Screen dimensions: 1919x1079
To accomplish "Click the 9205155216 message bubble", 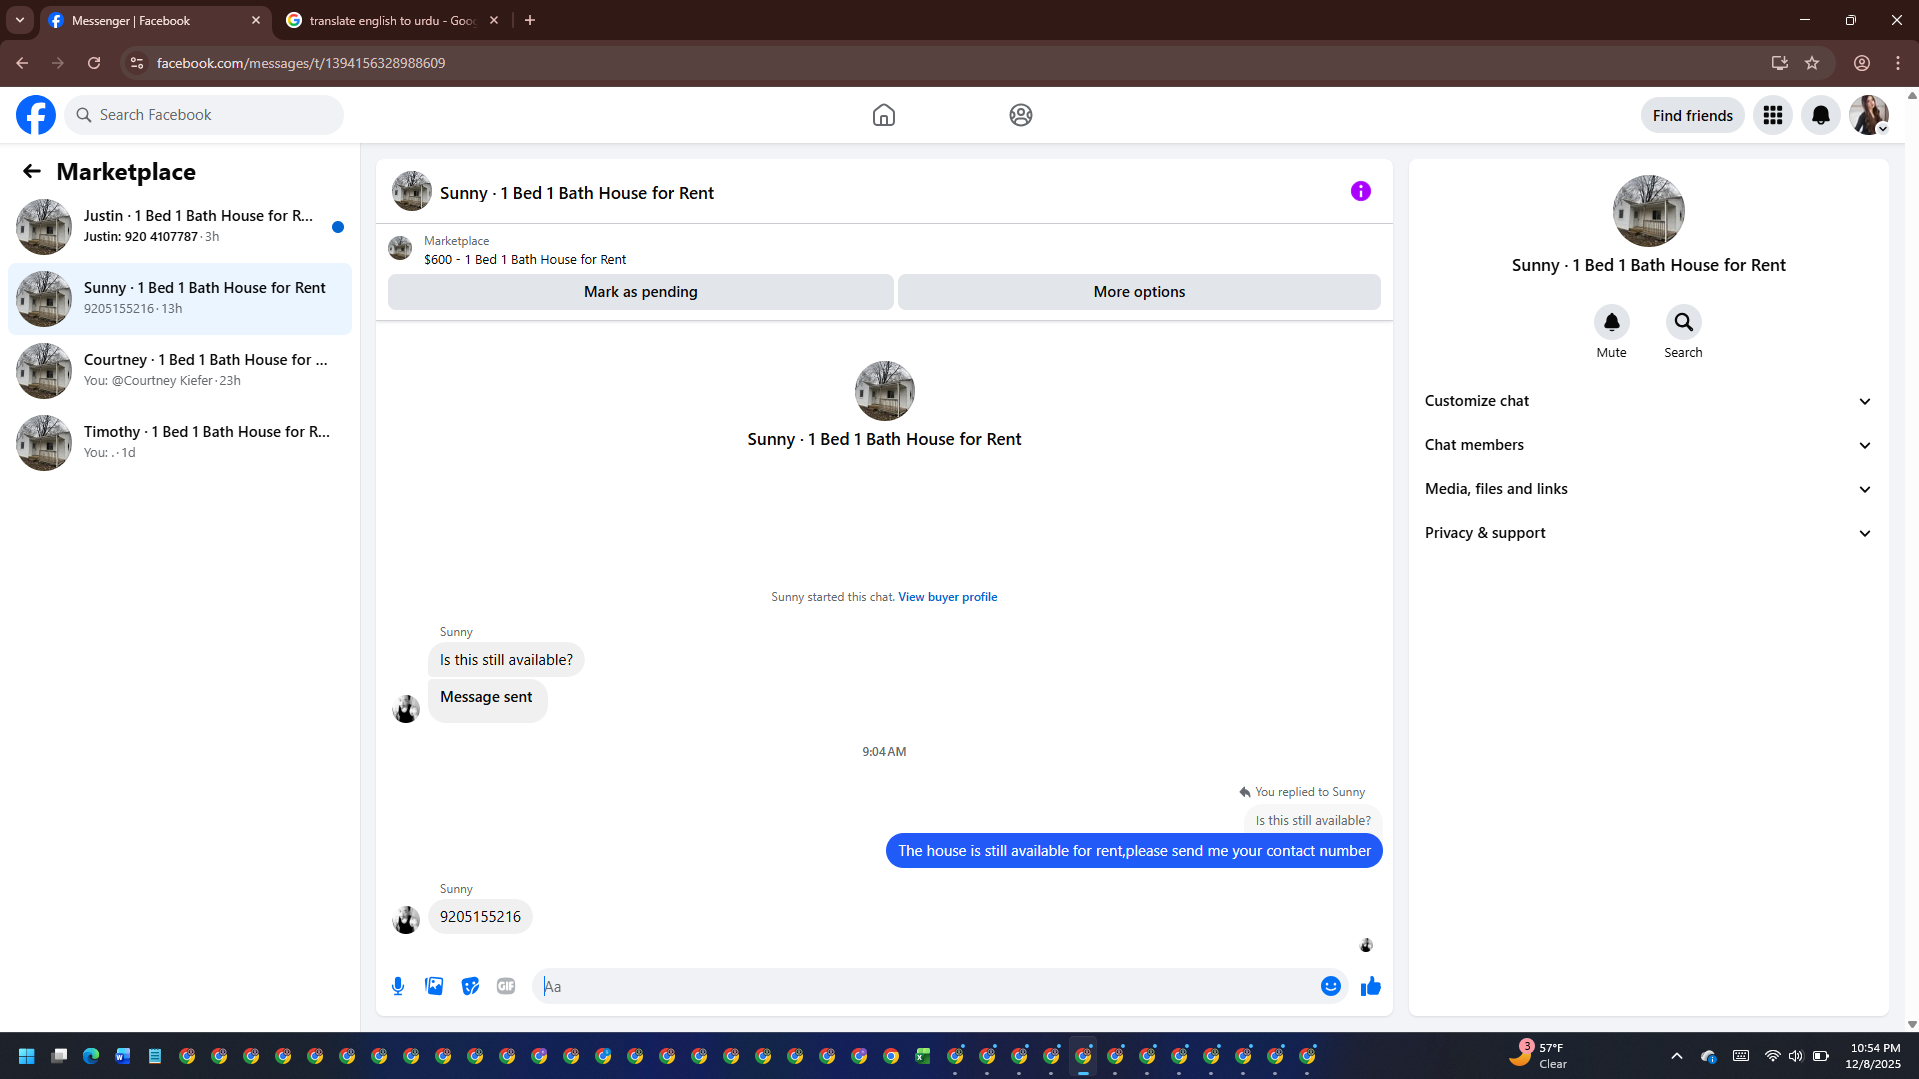I will click(480, 917).
